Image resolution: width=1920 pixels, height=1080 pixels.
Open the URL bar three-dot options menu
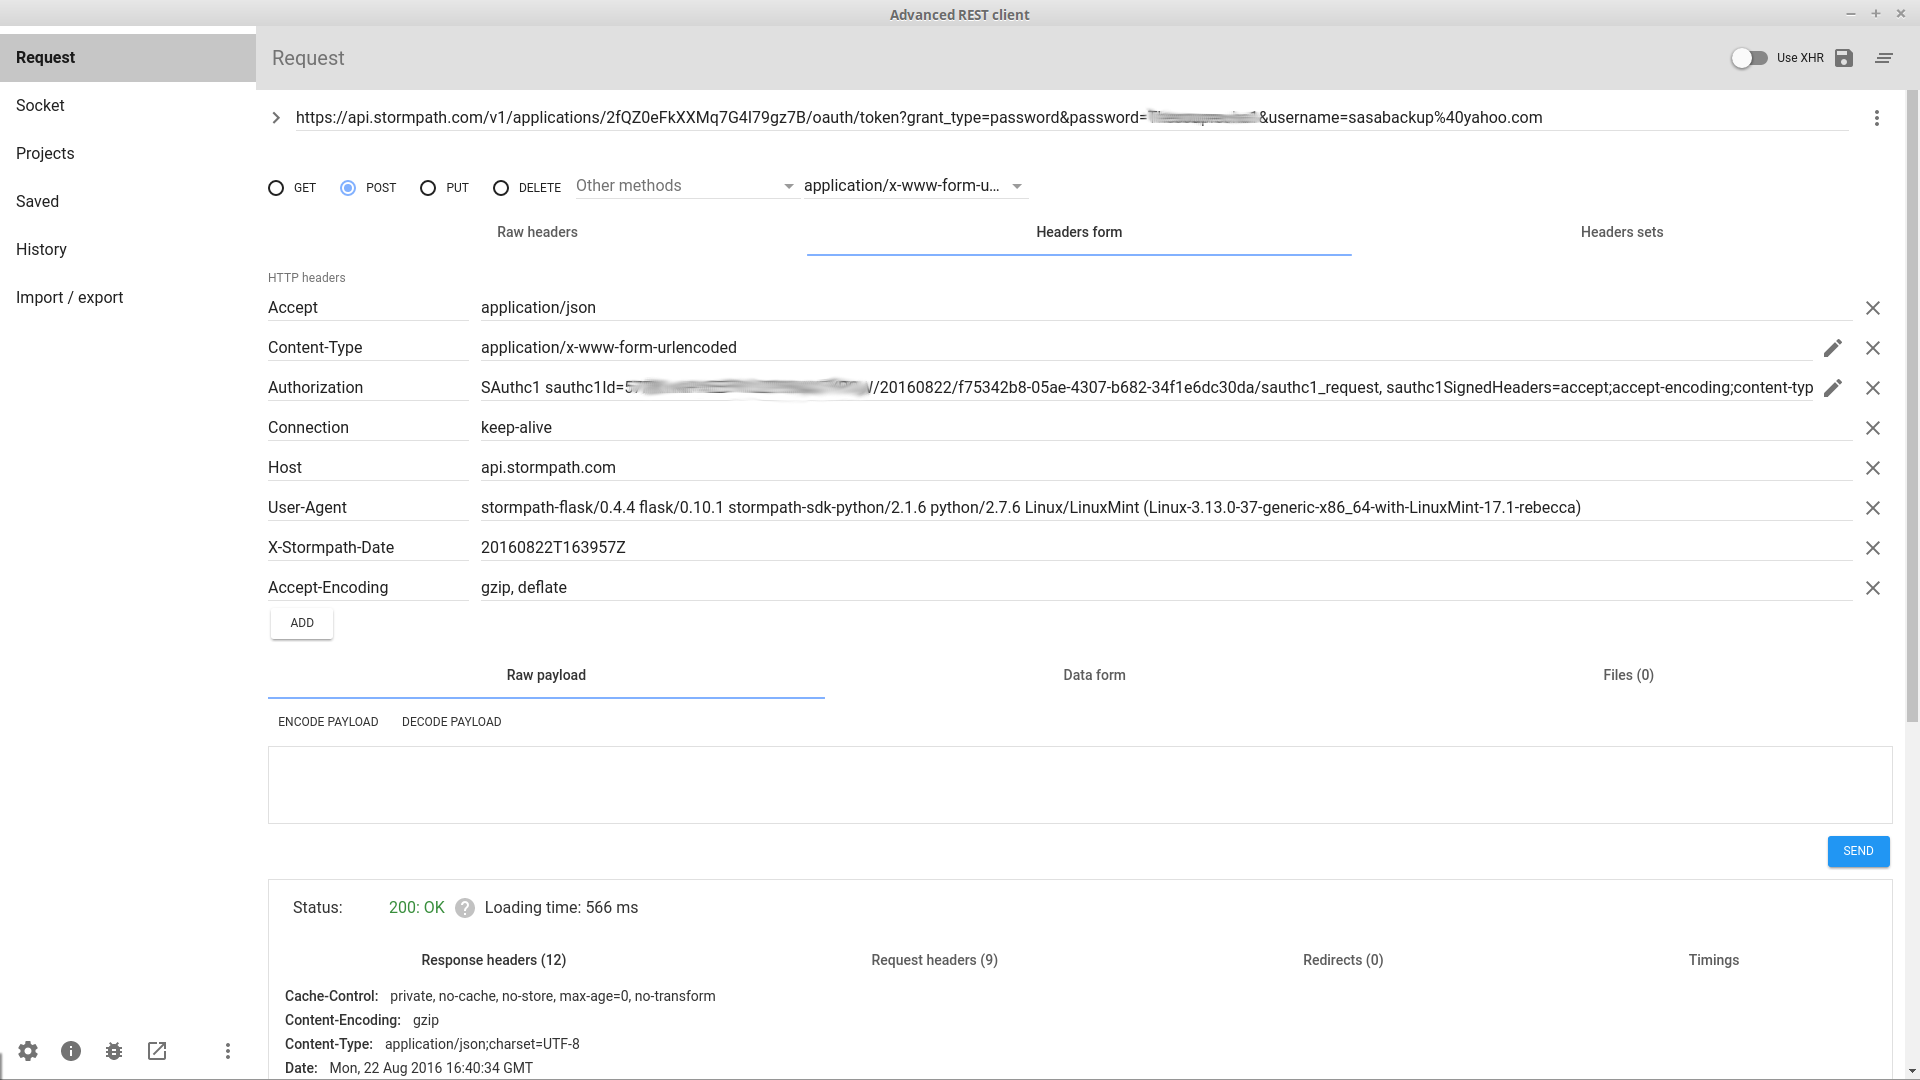point(1877,118)
